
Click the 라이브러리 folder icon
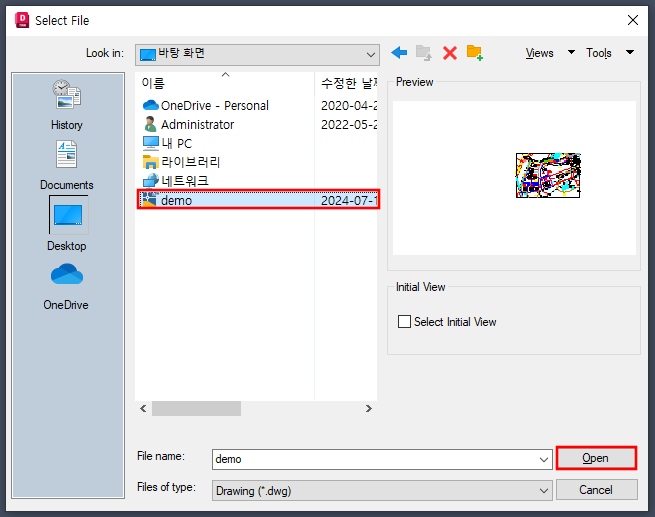(150, 162)
